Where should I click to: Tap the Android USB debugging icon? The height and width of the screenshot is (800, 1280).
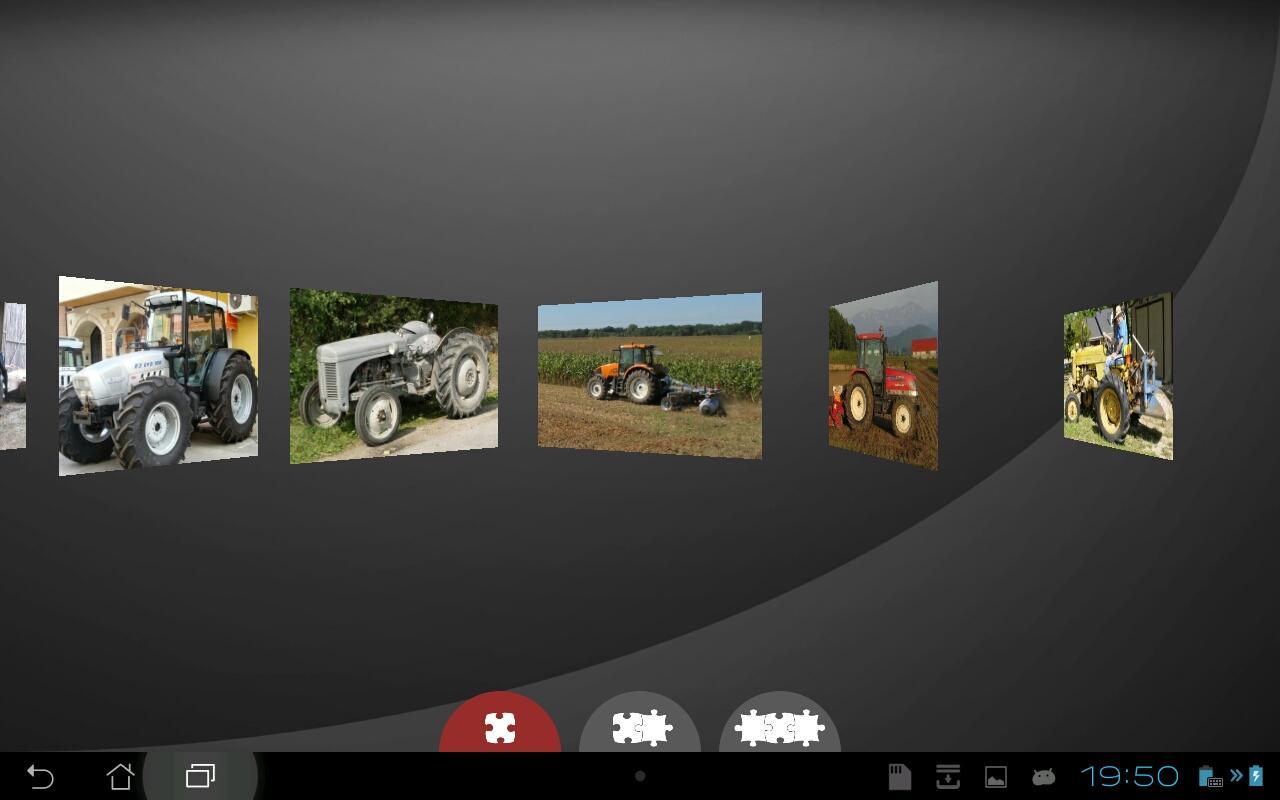[x=1043, y=775]
